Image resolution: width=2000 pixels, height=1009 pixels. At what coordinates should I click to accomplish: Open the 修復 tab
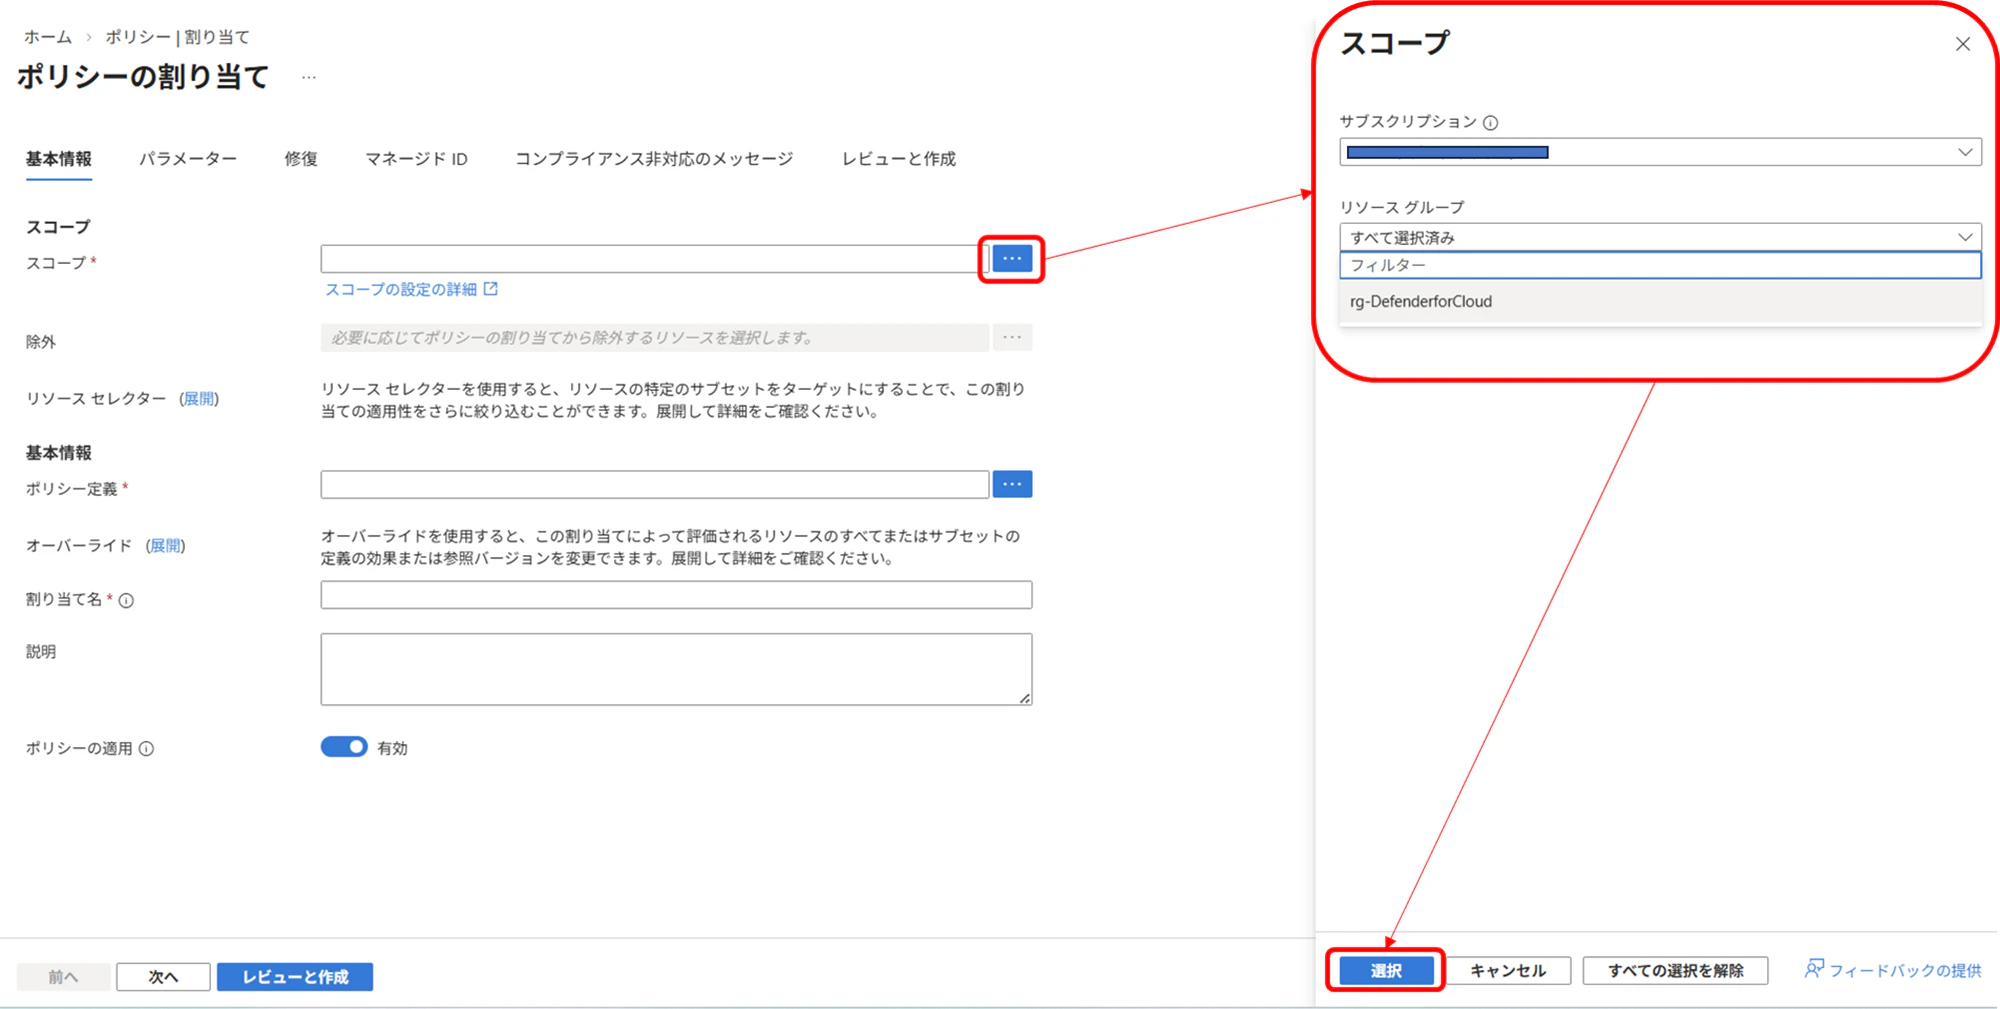point(301,159)
